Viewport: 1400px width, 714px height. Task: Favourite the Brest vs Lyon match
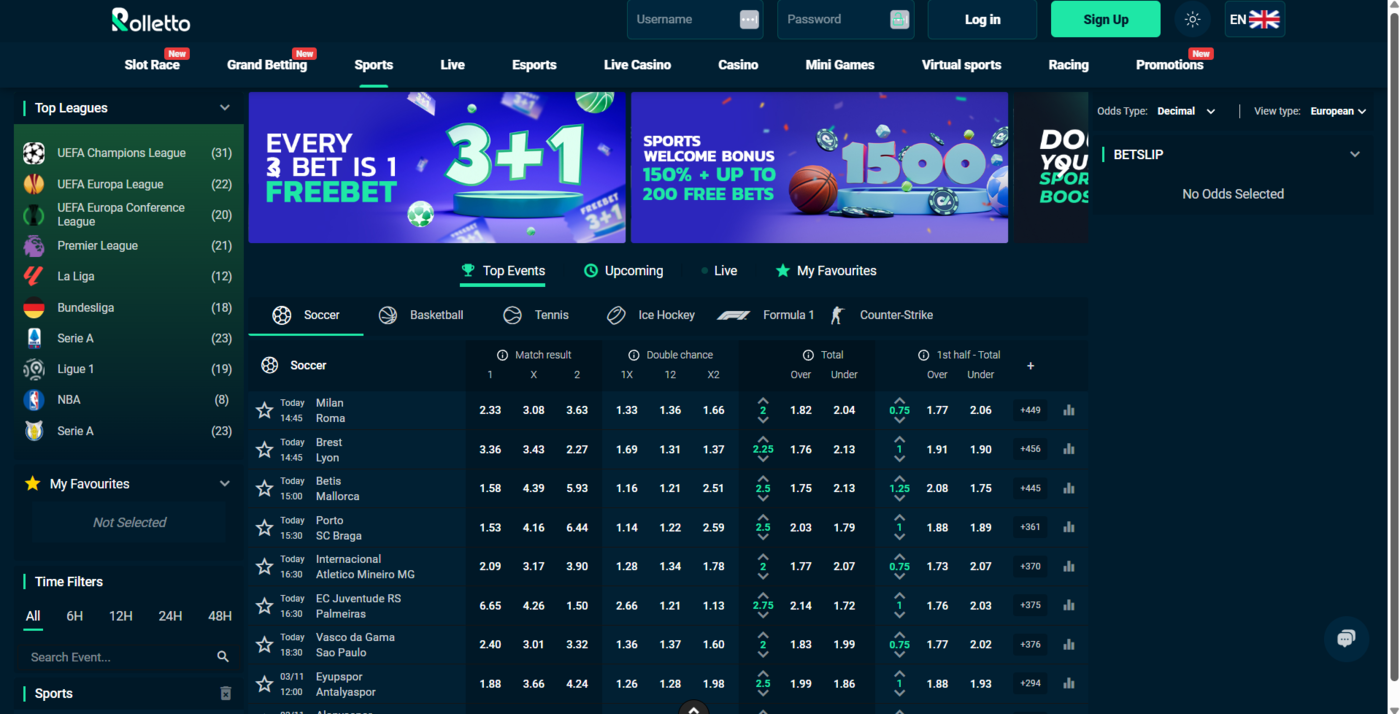pos(264,450)
